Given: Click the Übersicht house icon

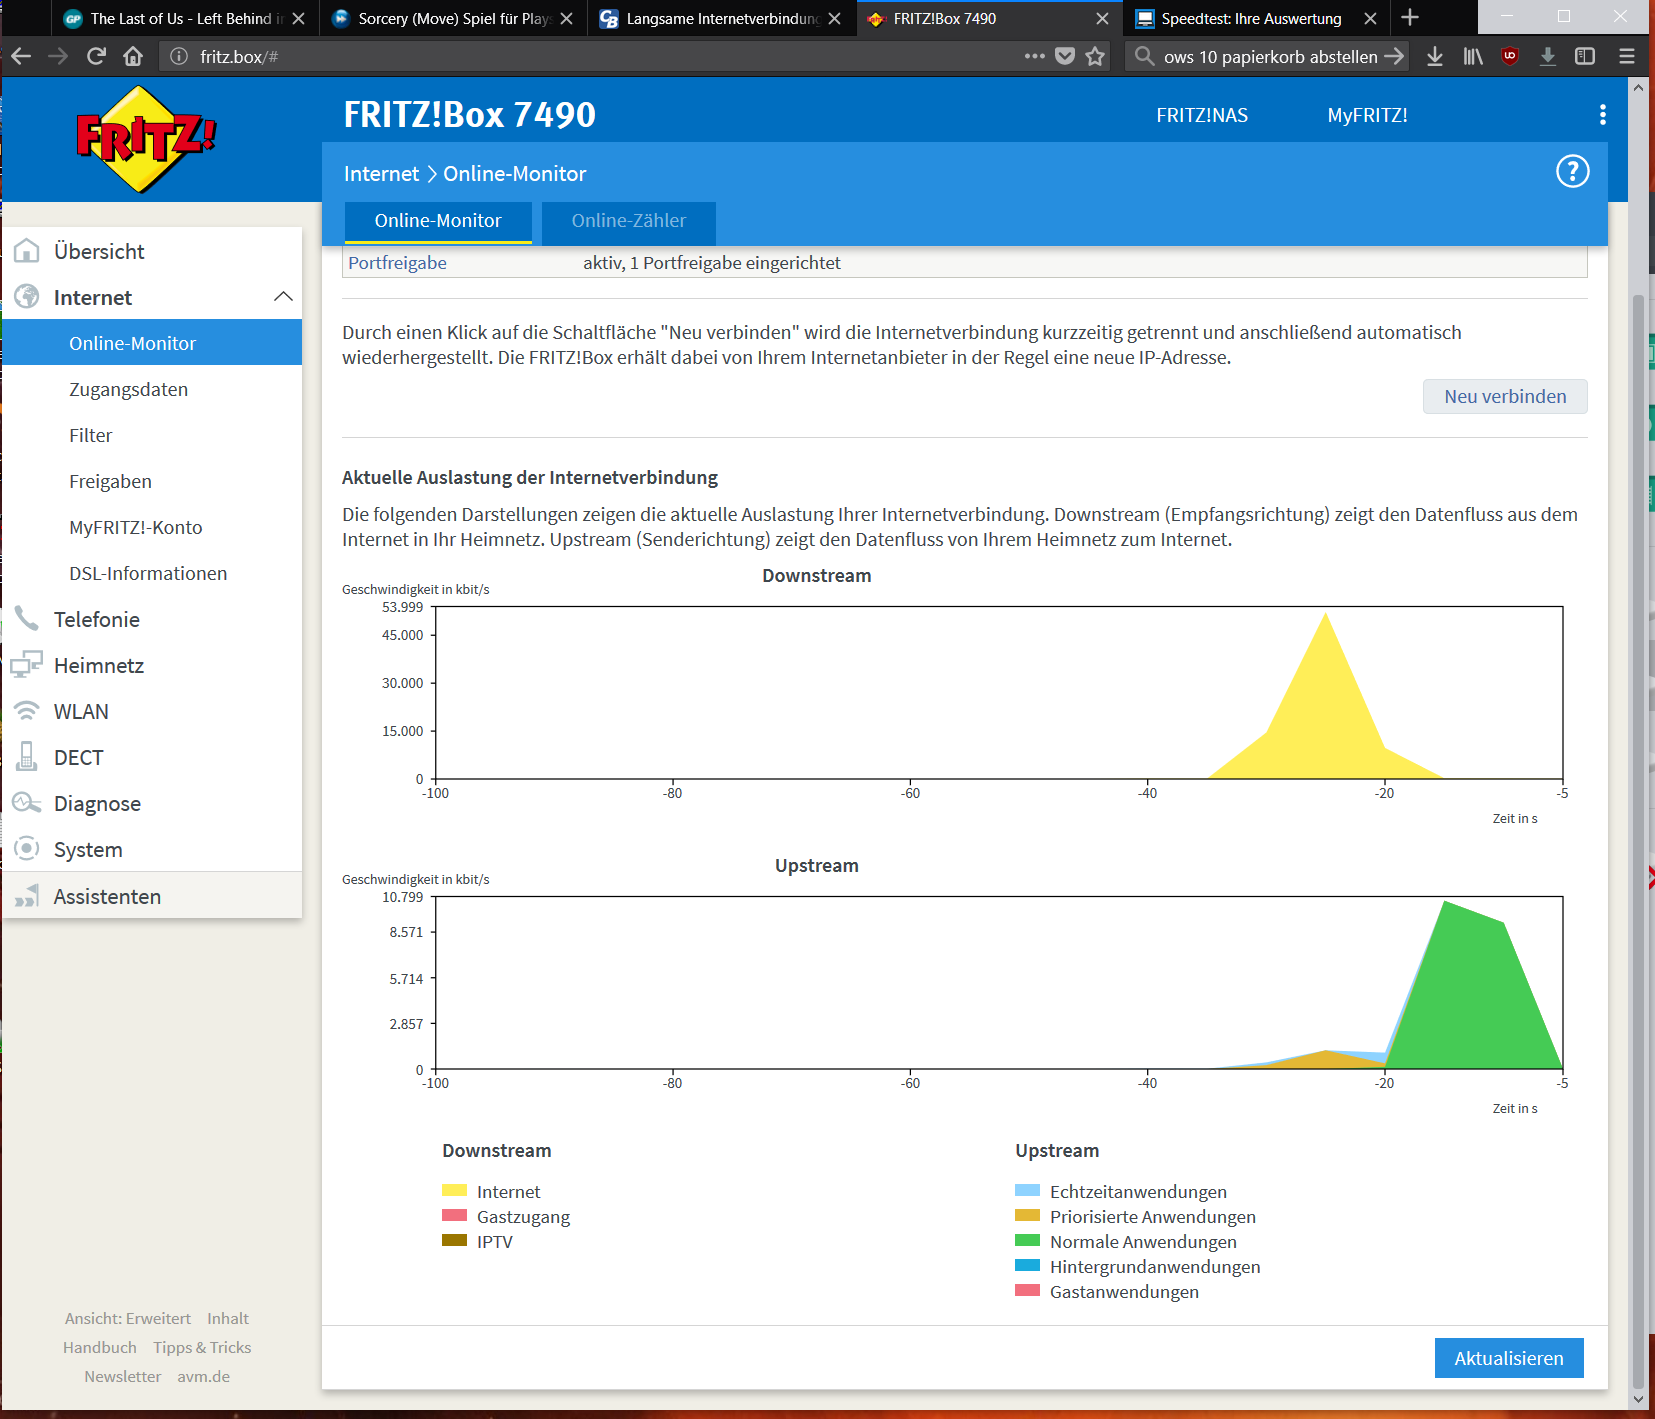Looking at the screenshot, I should [x=27, y=251].
